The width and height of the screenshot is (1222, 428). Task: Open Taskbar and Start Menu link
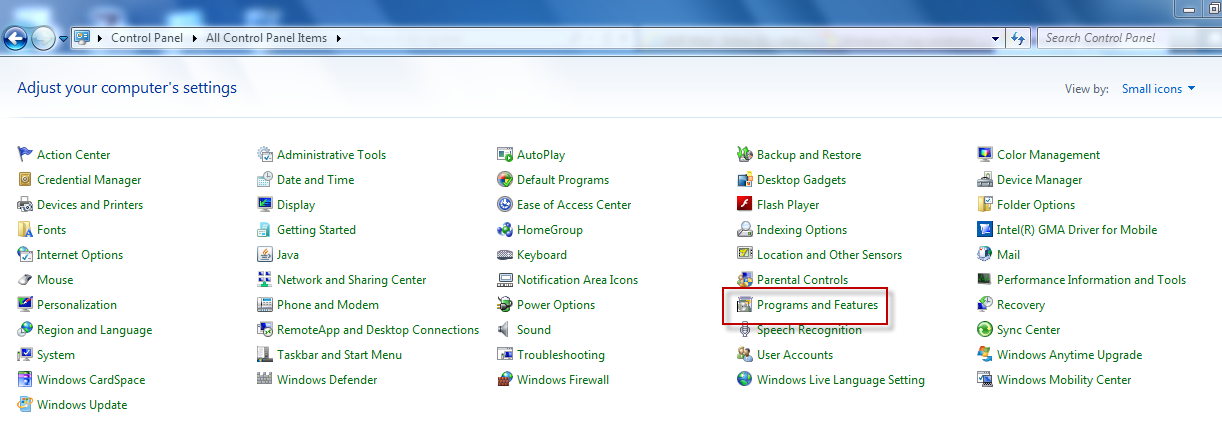(339, 354)
